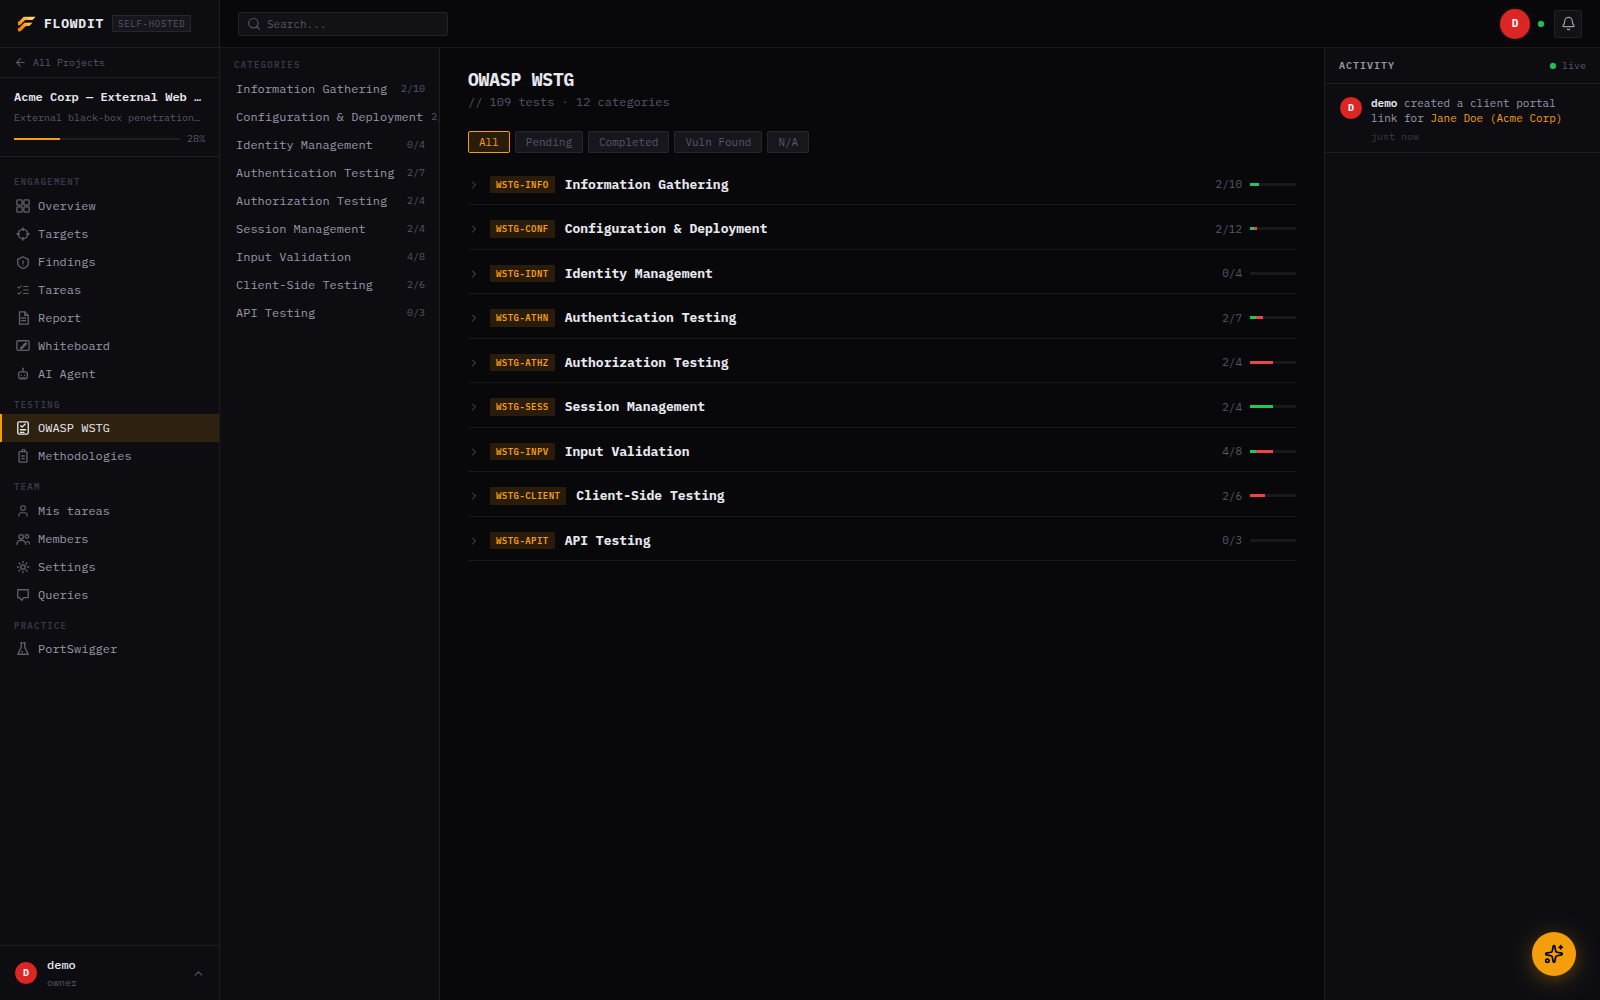Open the floating AI sparkle assistant button
Viewport: 1600px width, 1000px height.
click(1553, 954)
